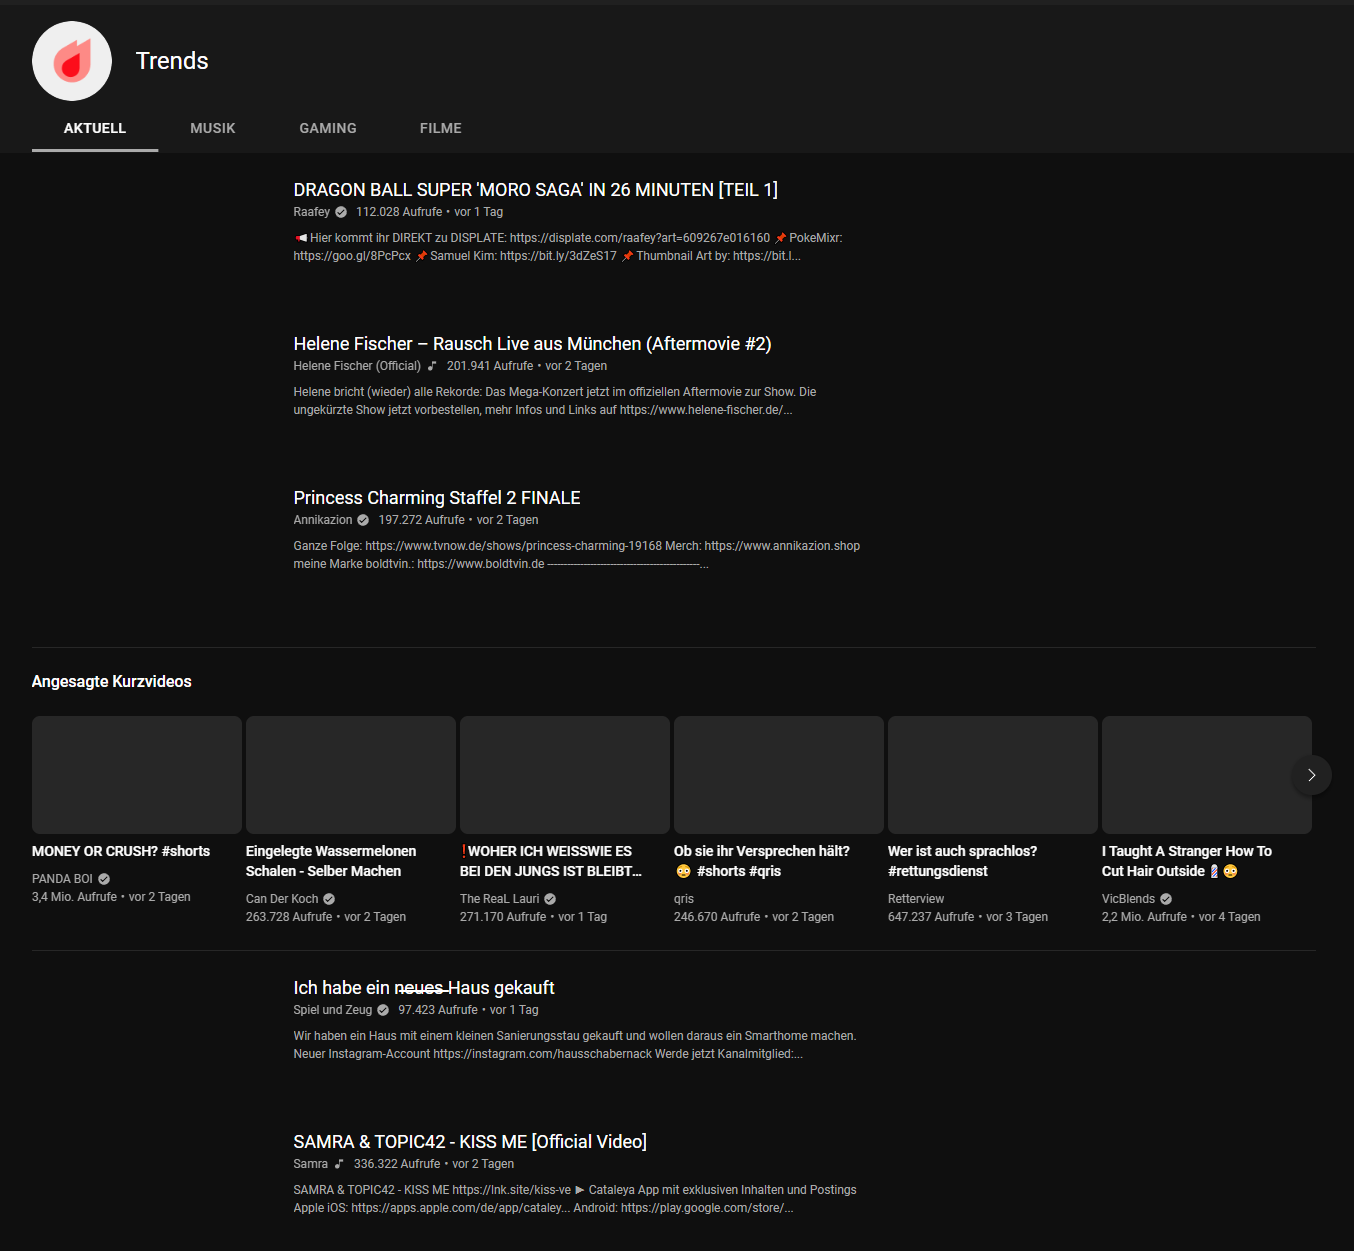Viewport: 1354px width, 1251px height.
Task: Open WOHER ICH WEISSWIE ES short thumbnail
Action: click(565, 775)
